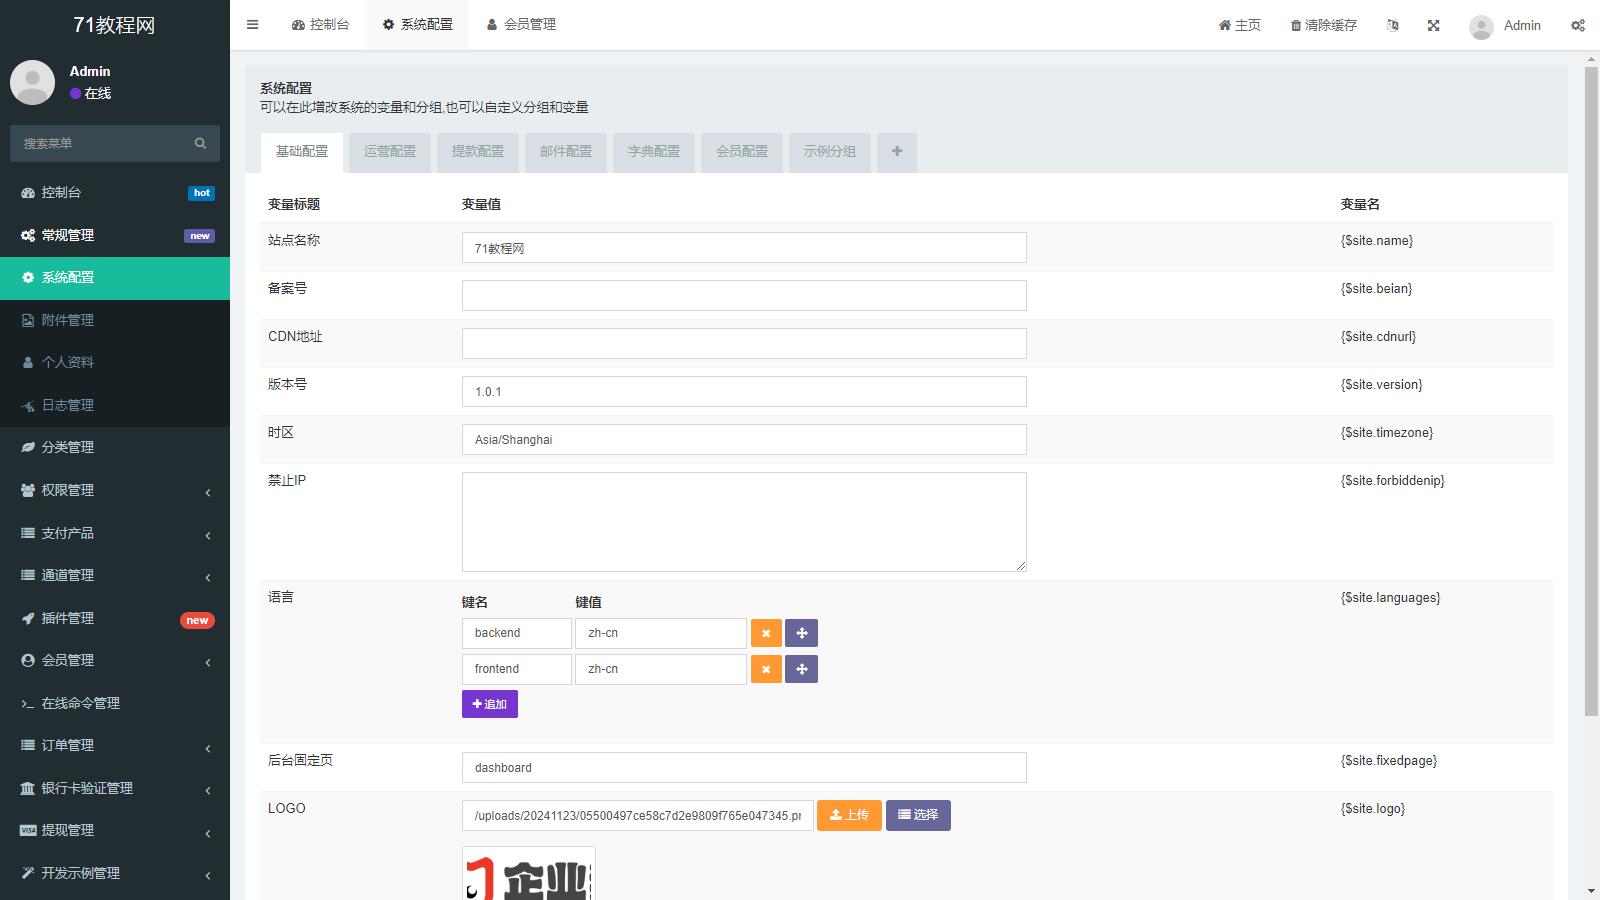Click the page vertical scrollbar
The image size is (1600, 900).
click(1591, 400)
